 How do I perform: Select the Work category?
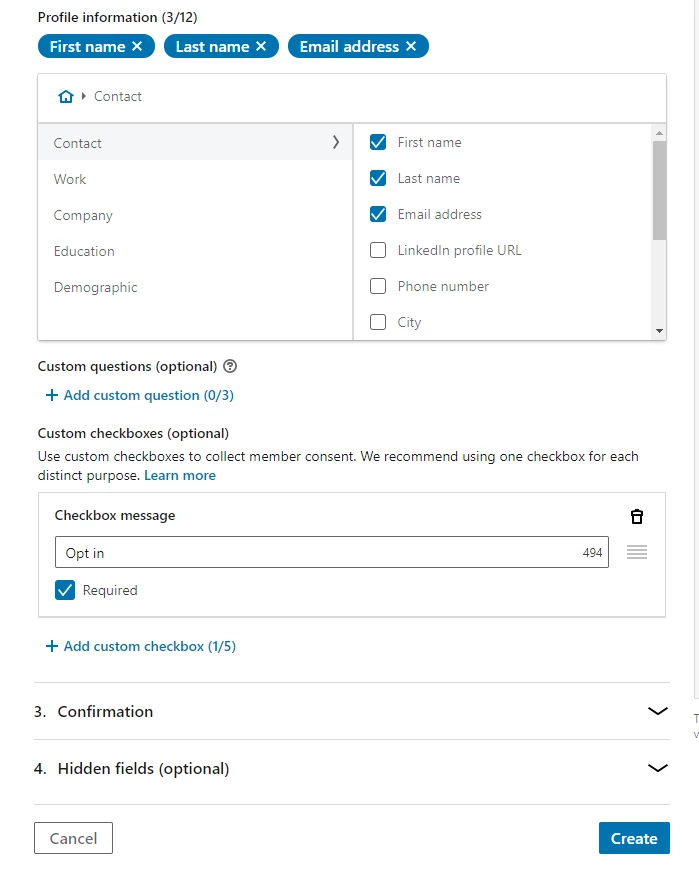click(x=70, y=180)
